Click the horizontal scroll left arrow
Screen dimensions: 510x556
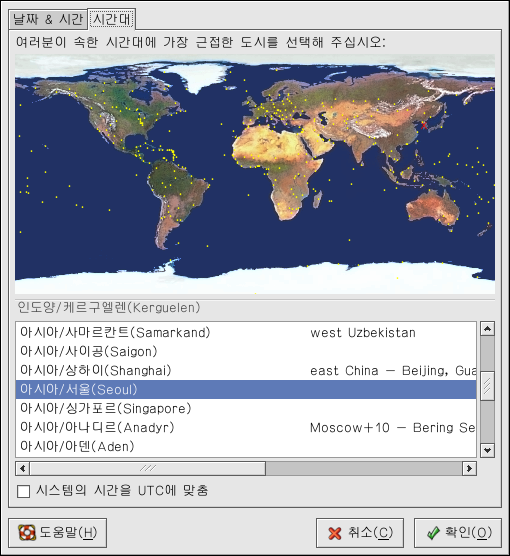pos(23,468)
